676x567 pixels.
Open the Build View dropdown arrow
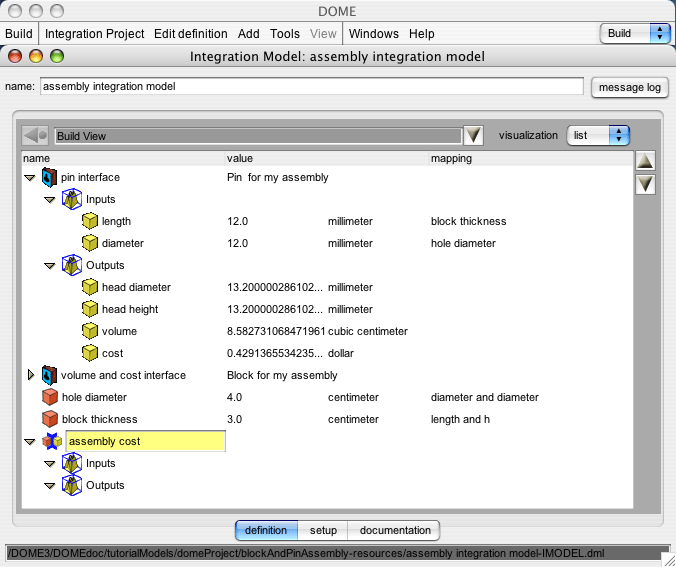coord(473,136)
